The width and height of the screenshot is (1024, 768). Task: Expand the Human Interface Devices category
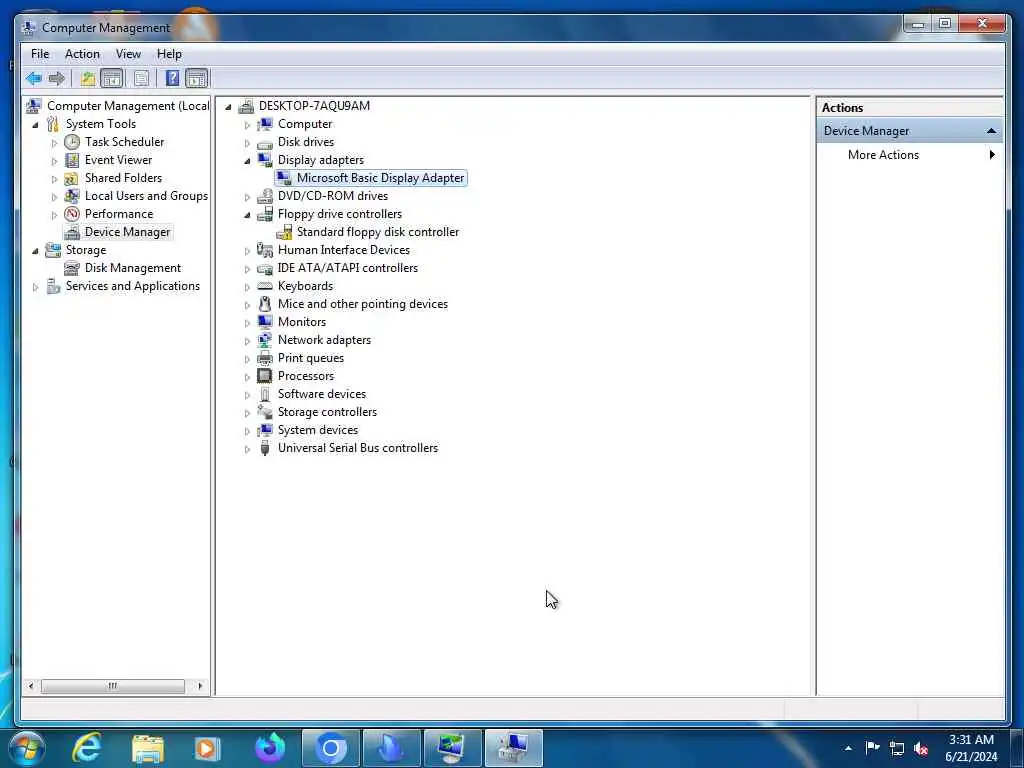coord(248,251)
